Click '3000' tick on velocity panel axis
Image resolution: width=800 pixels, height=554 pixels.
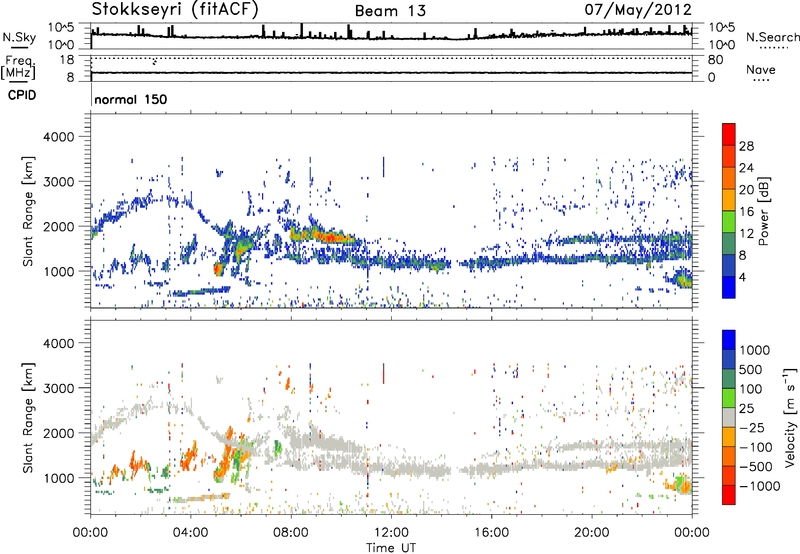[58, 388]
